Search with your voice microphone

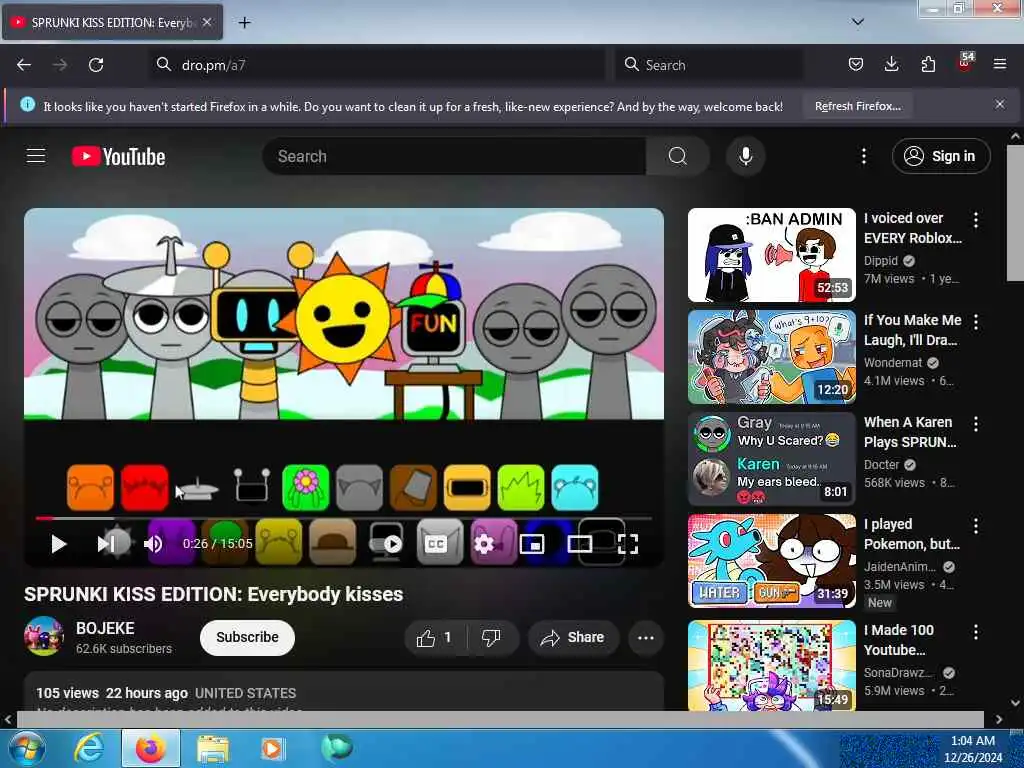(x=745, y=156)
